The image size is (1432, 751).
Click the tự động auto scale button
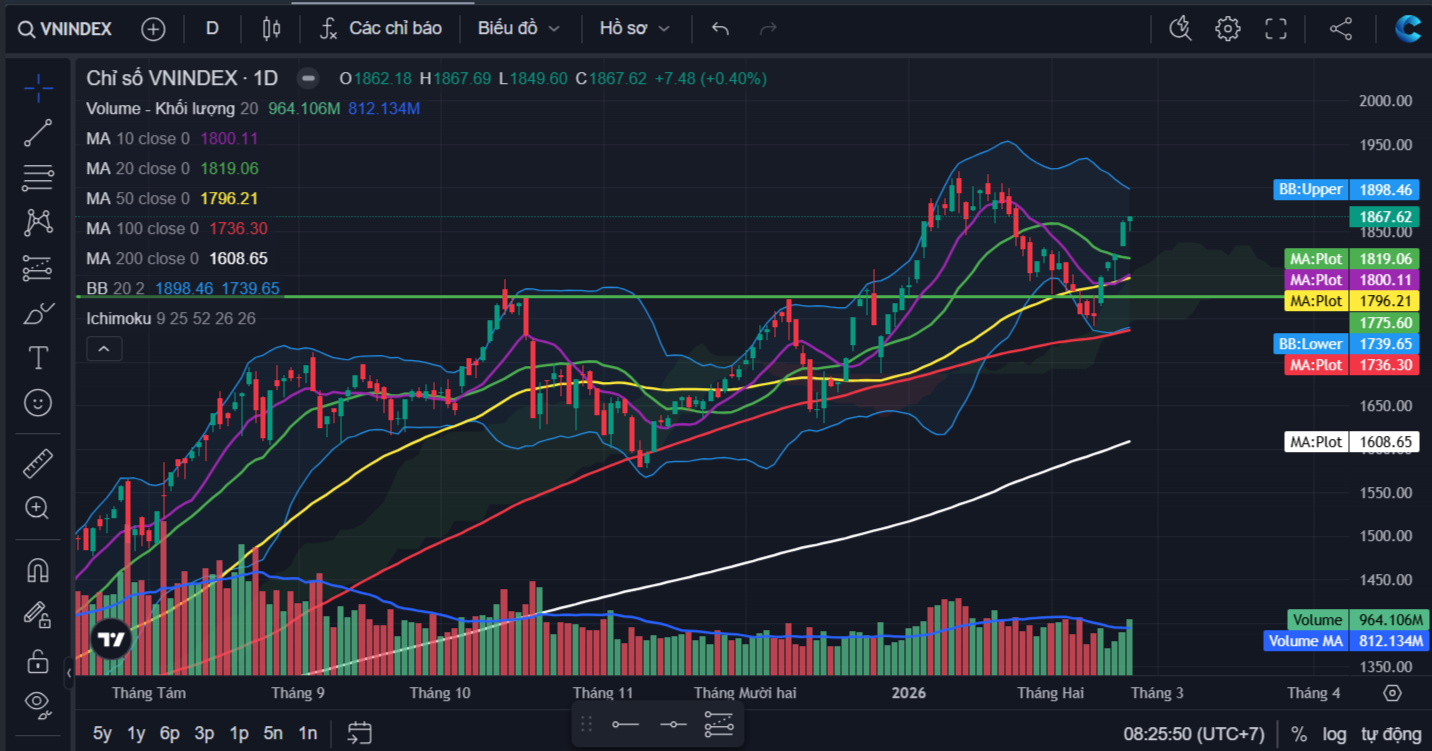(1391, 734)
